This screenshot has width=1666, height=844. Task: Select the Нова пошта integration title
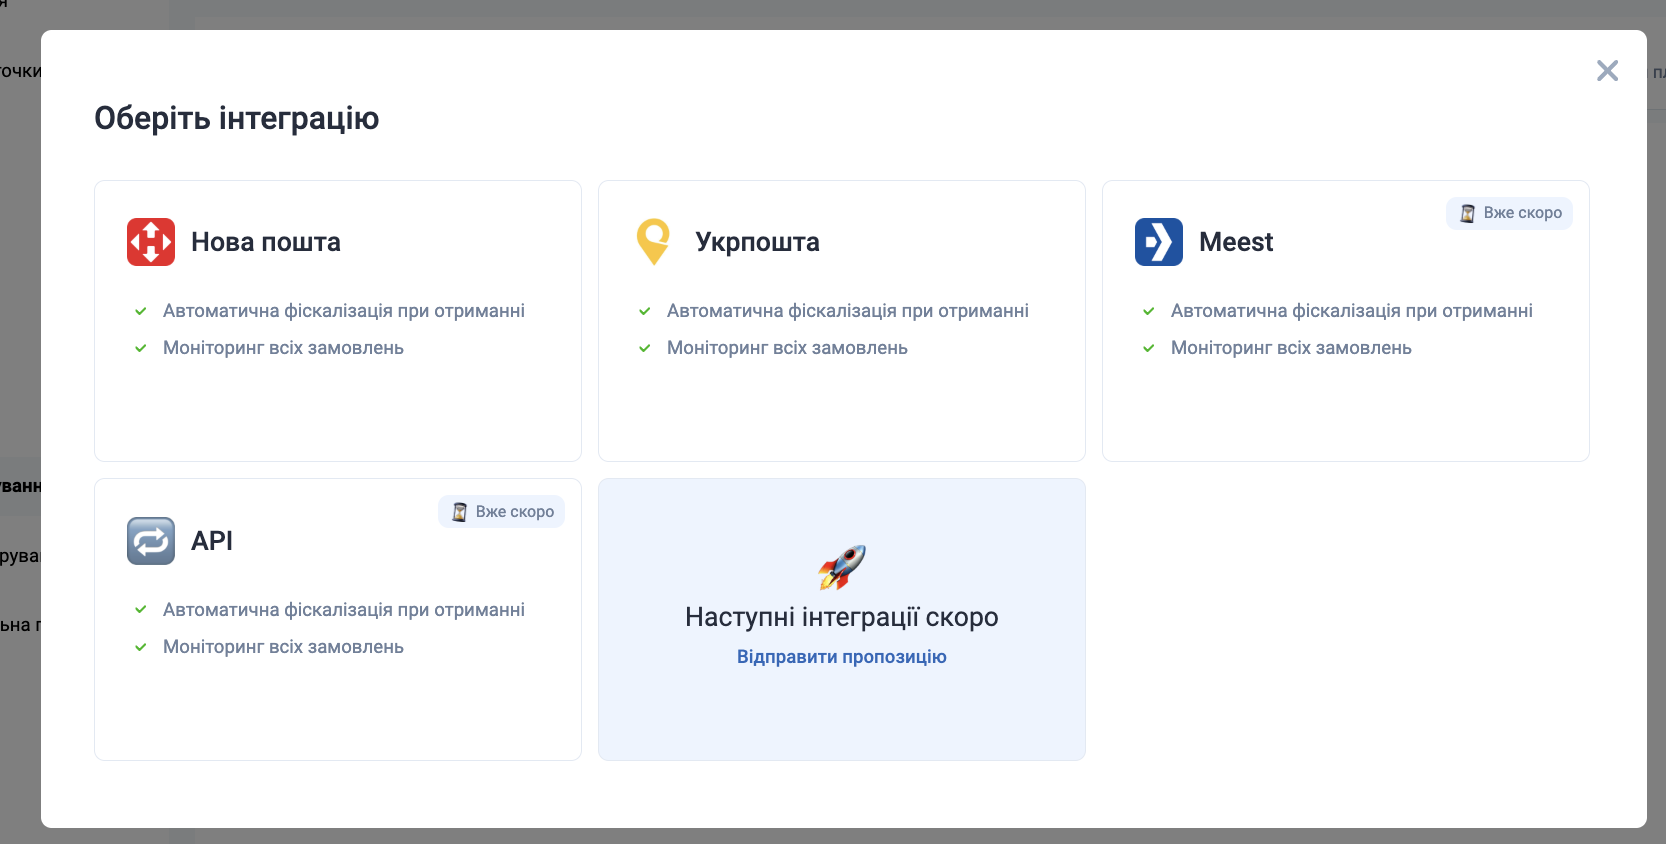pyautogui.click(x=266, y=242)
